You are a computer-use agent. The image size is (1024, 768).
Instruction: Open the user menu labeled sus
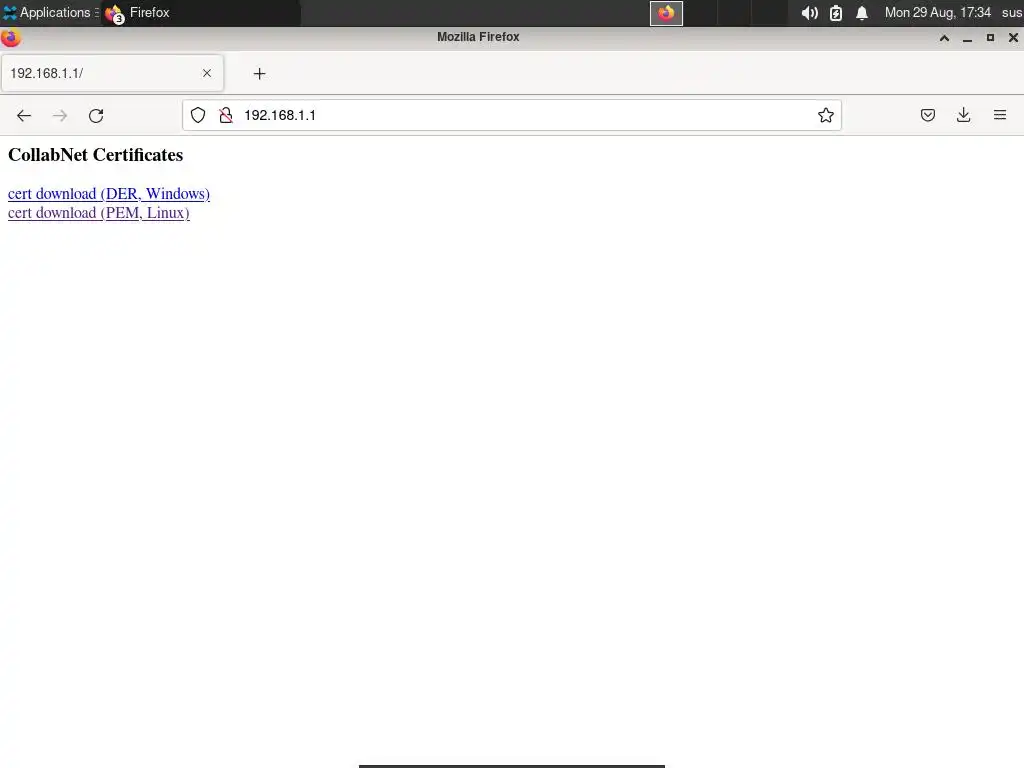pos(1012,12)
